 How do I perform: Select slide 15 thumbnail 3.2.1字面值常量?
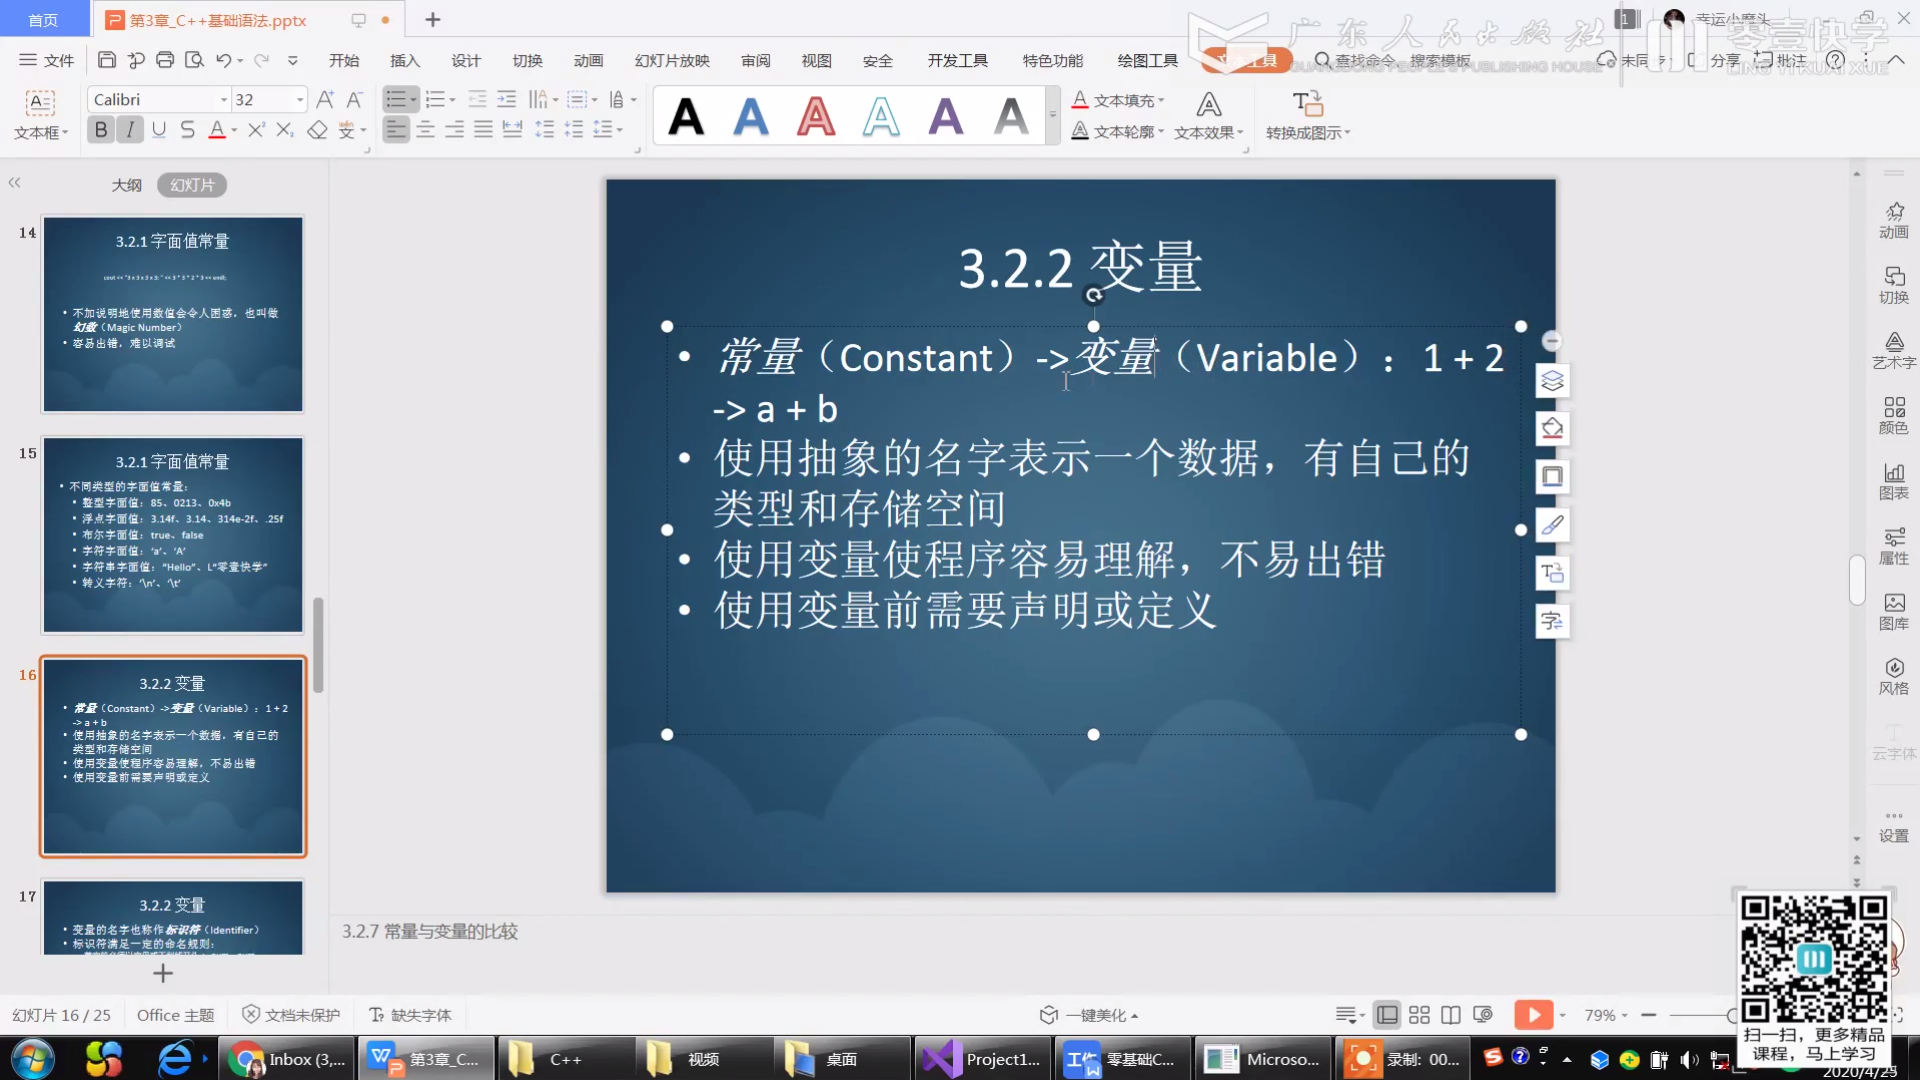point(173,535)
